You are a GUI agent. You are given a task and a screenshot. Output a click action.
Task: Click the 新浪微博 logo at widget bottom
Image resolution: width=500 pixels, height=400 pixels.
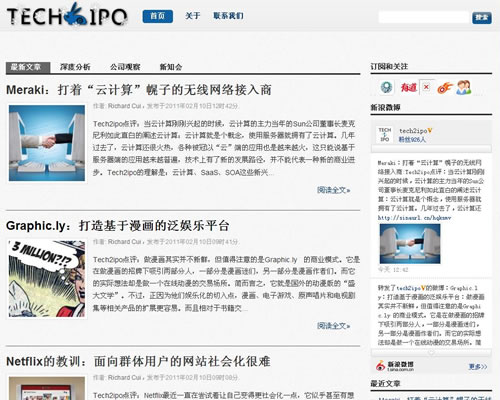coord(395,366)
